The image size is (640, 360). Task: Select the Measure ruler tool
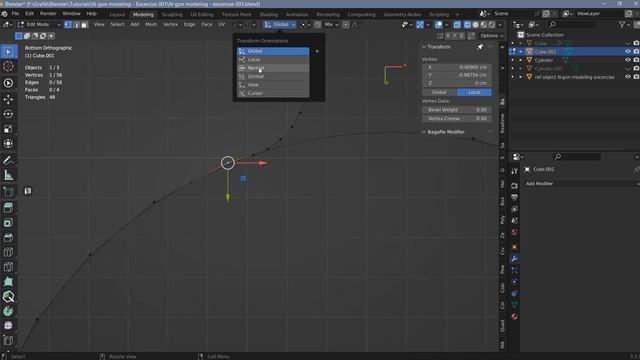(x=8, y=176)
